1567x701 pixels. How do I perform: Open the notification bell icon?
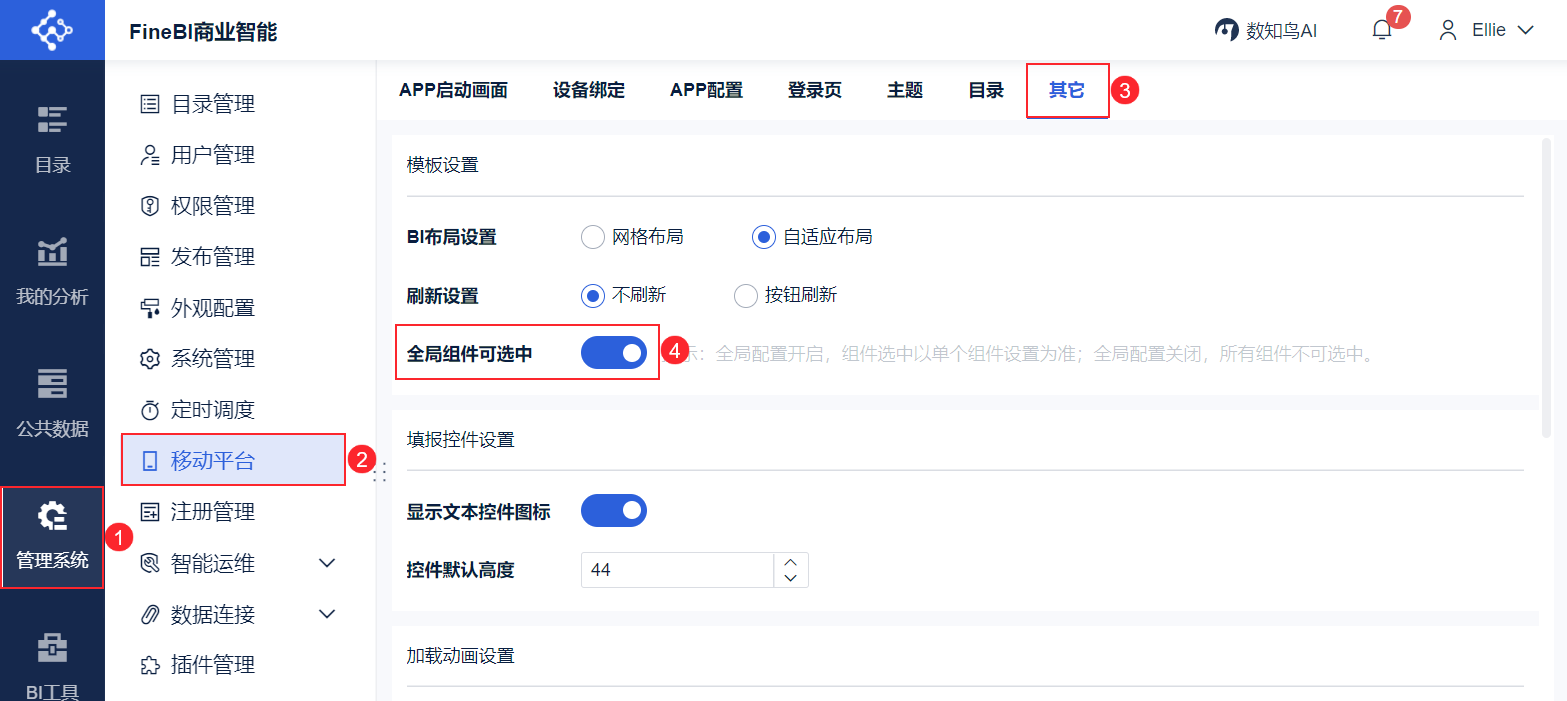pos(1382,31)
